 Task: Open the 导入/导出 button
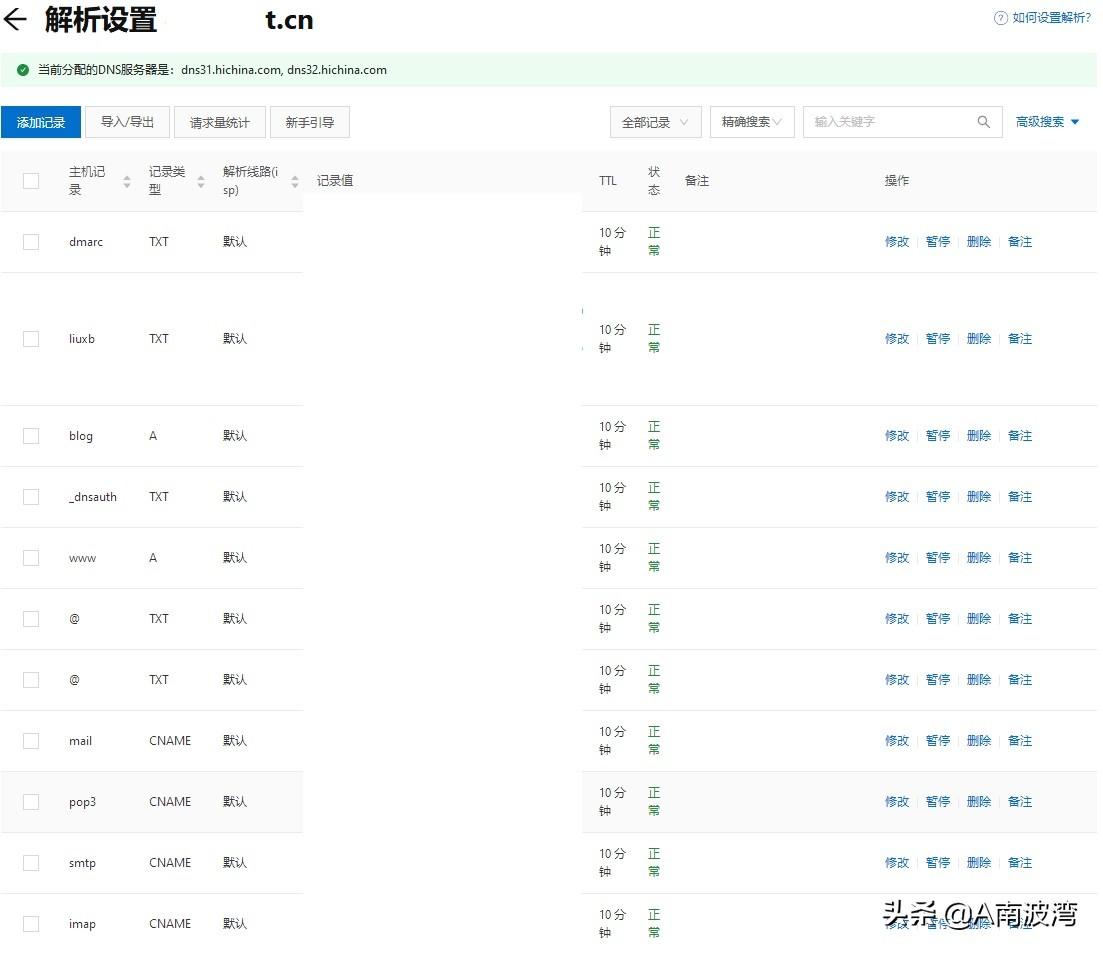click(x=127, y=122)
